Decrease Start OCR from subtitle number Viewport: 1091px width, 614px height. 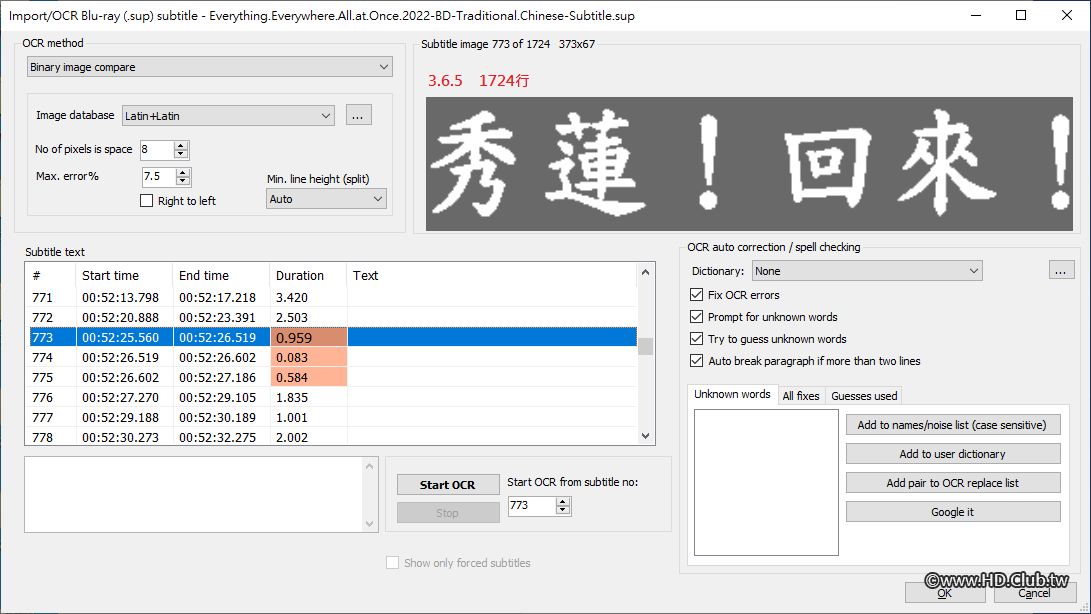pyautogui.click(x=563, y=510)
